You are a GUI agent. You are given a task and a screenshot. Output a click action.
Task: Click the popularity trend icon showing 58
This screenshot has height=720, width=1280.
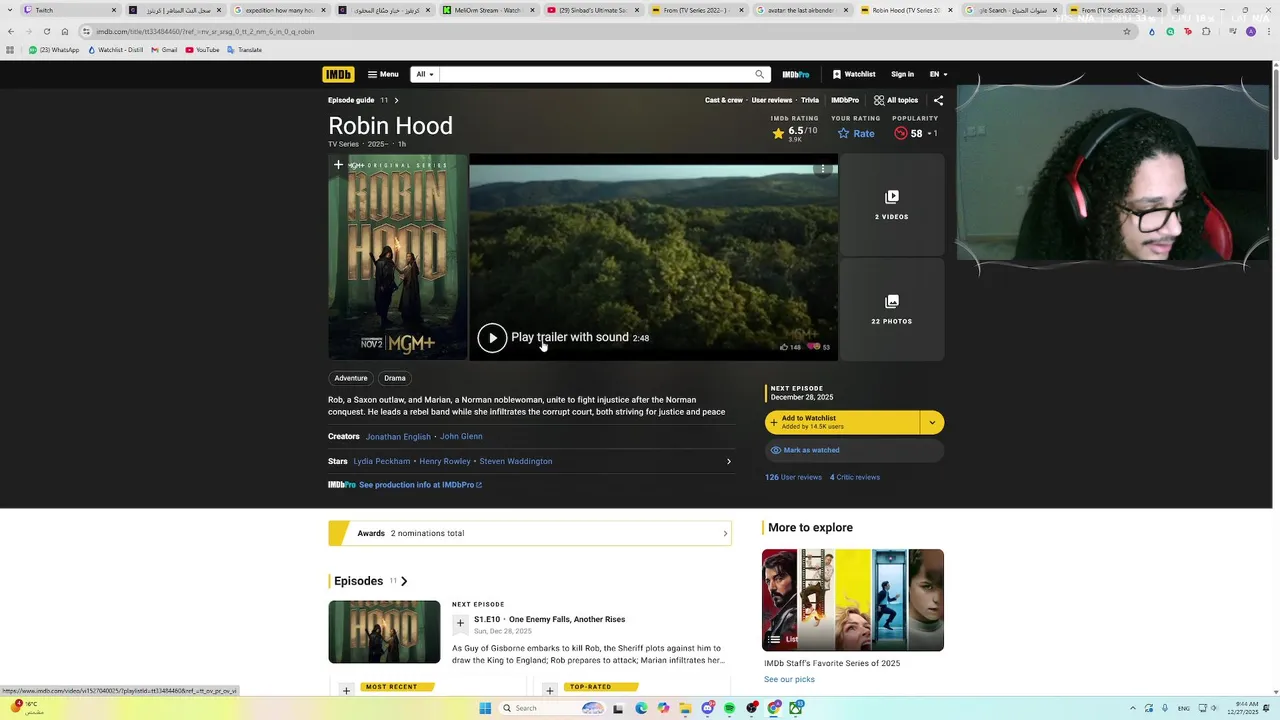901,133
